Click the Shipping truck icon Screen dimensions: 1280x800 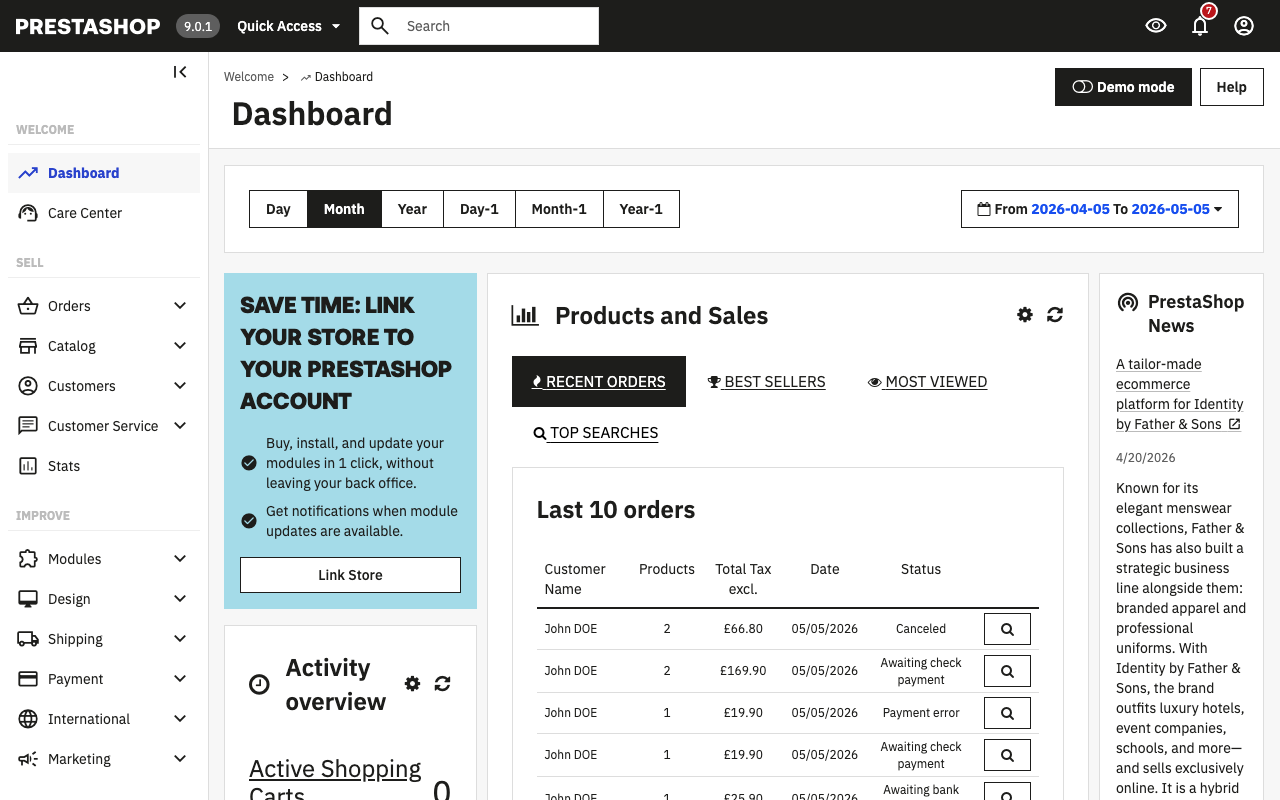tap(28, 639)
